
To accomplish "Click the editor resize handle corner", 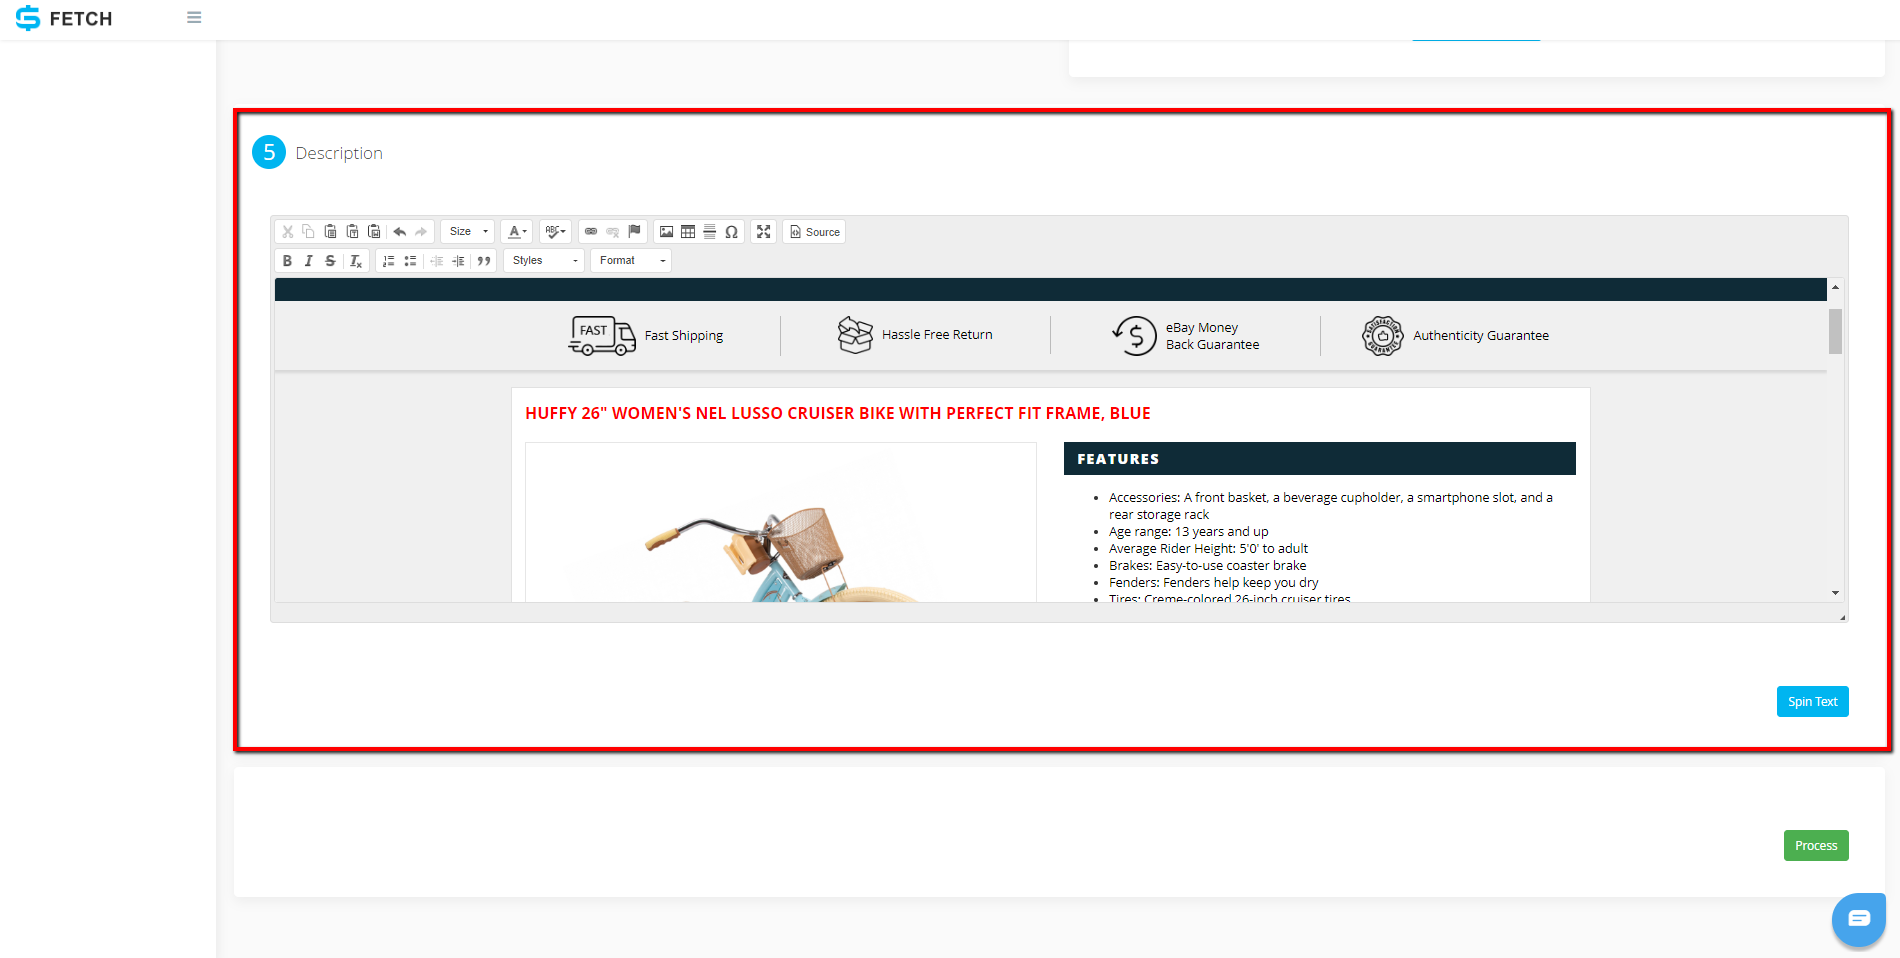I will [x=1842, y=617].
